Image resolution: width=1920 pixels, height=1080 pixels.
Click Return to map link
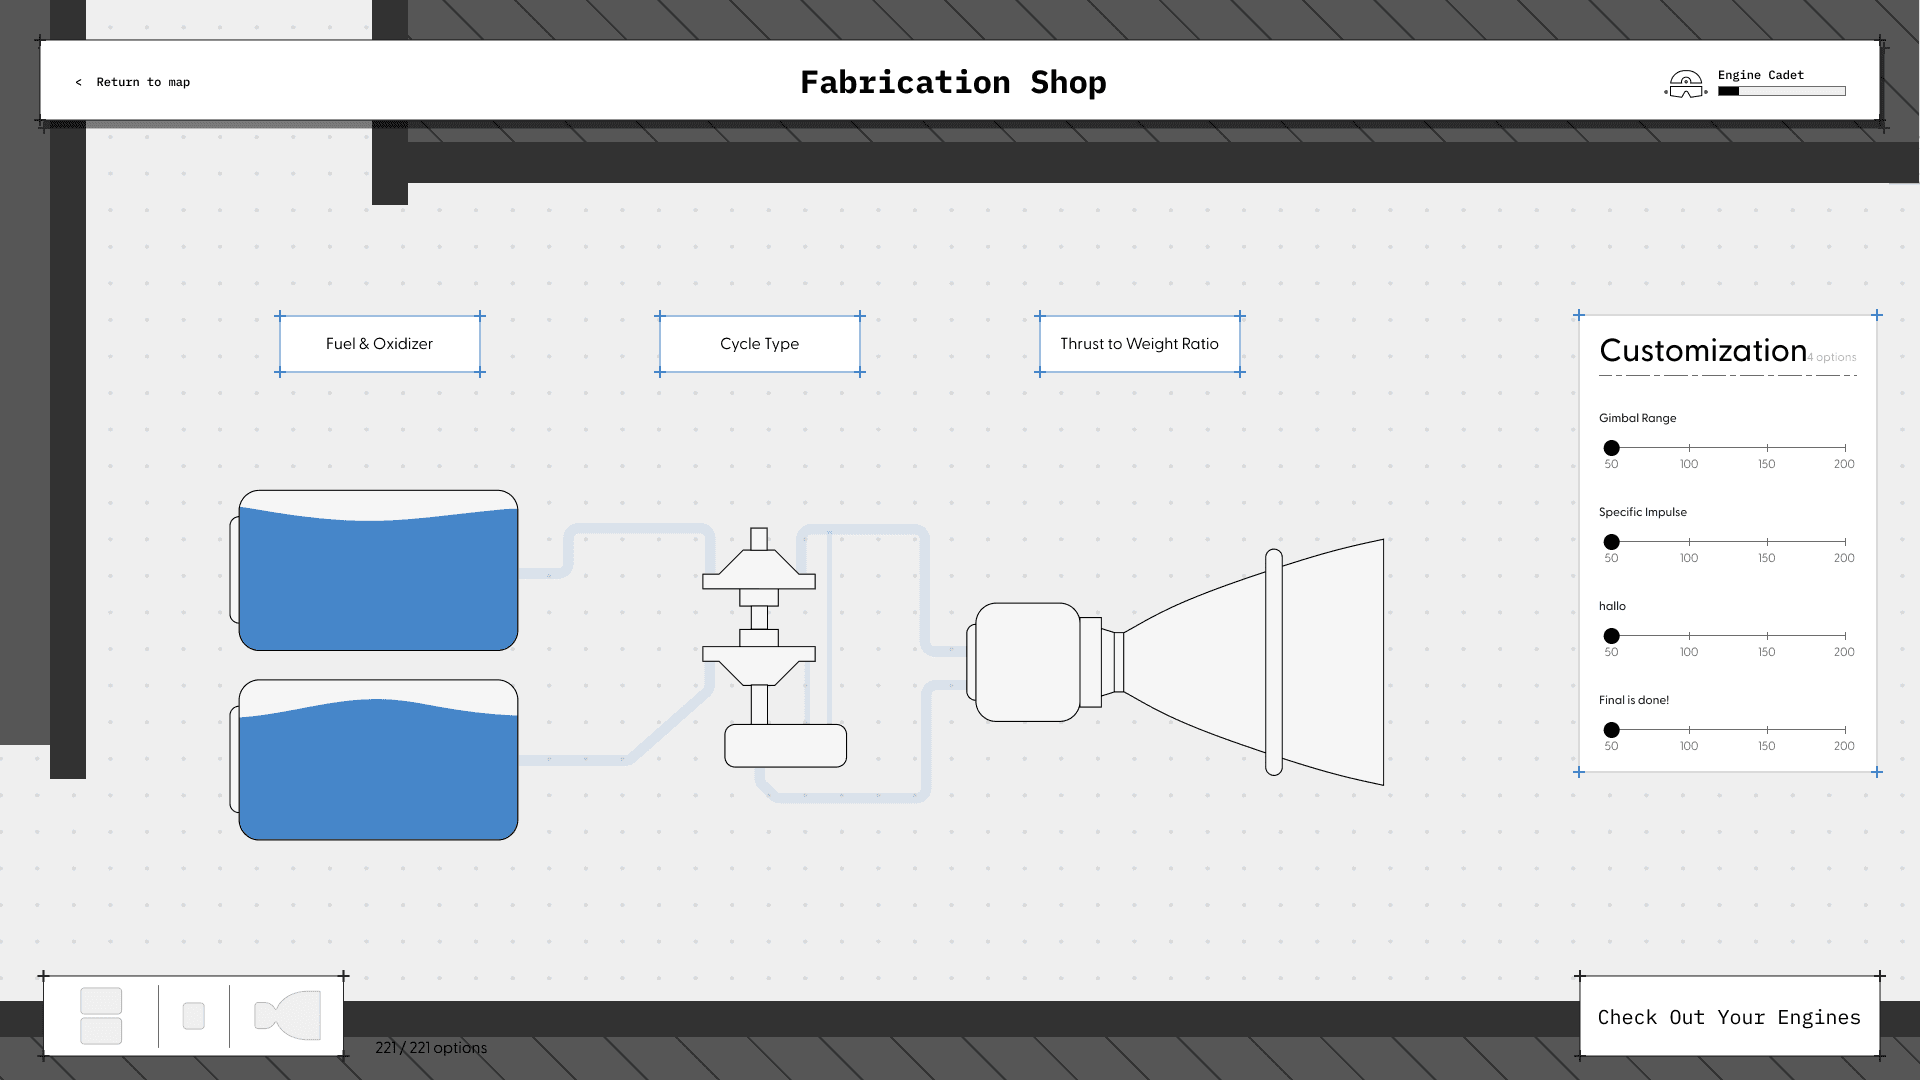[x=132, y=82]
